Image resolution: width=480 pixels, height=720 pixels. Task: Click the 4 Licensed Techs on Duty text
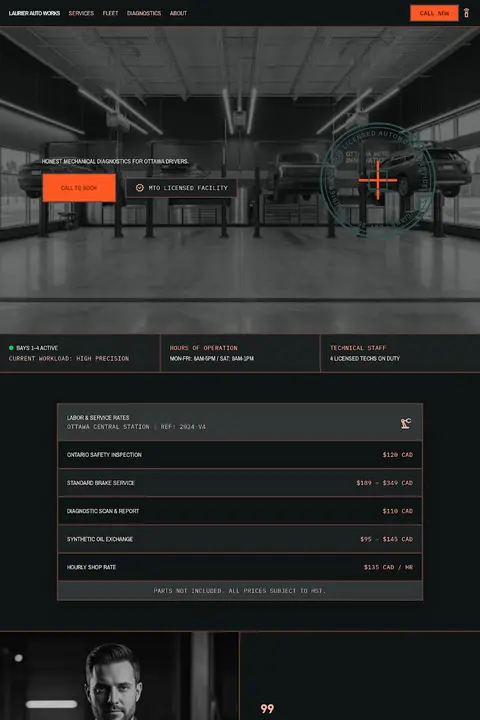tap(365, 358)
